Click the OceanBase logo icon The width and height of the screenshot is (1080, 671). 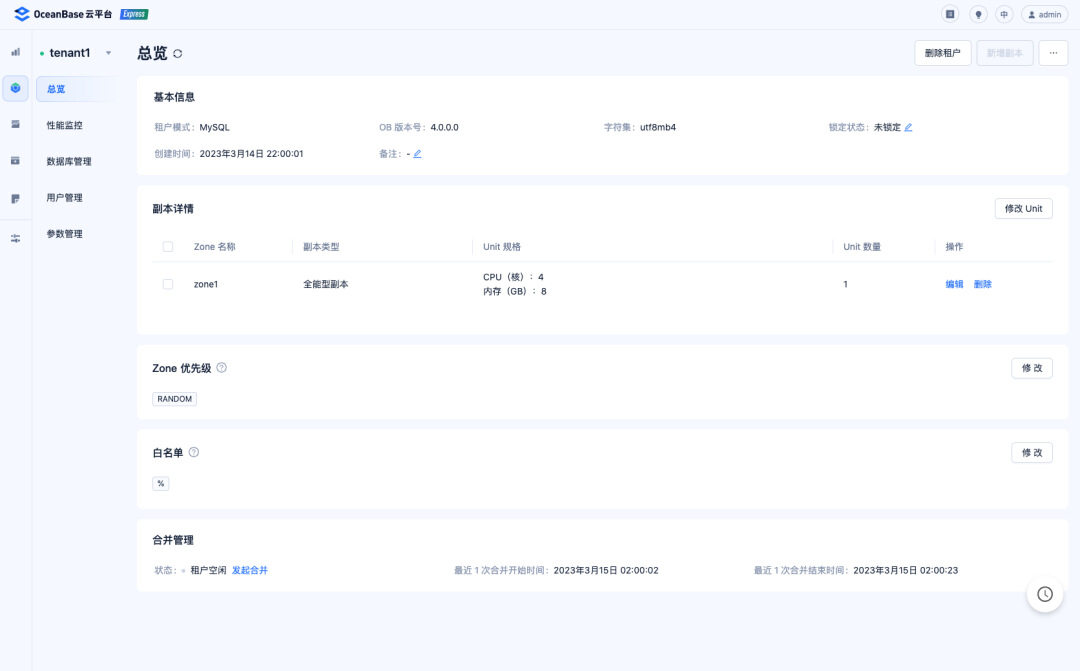[22, 14]
